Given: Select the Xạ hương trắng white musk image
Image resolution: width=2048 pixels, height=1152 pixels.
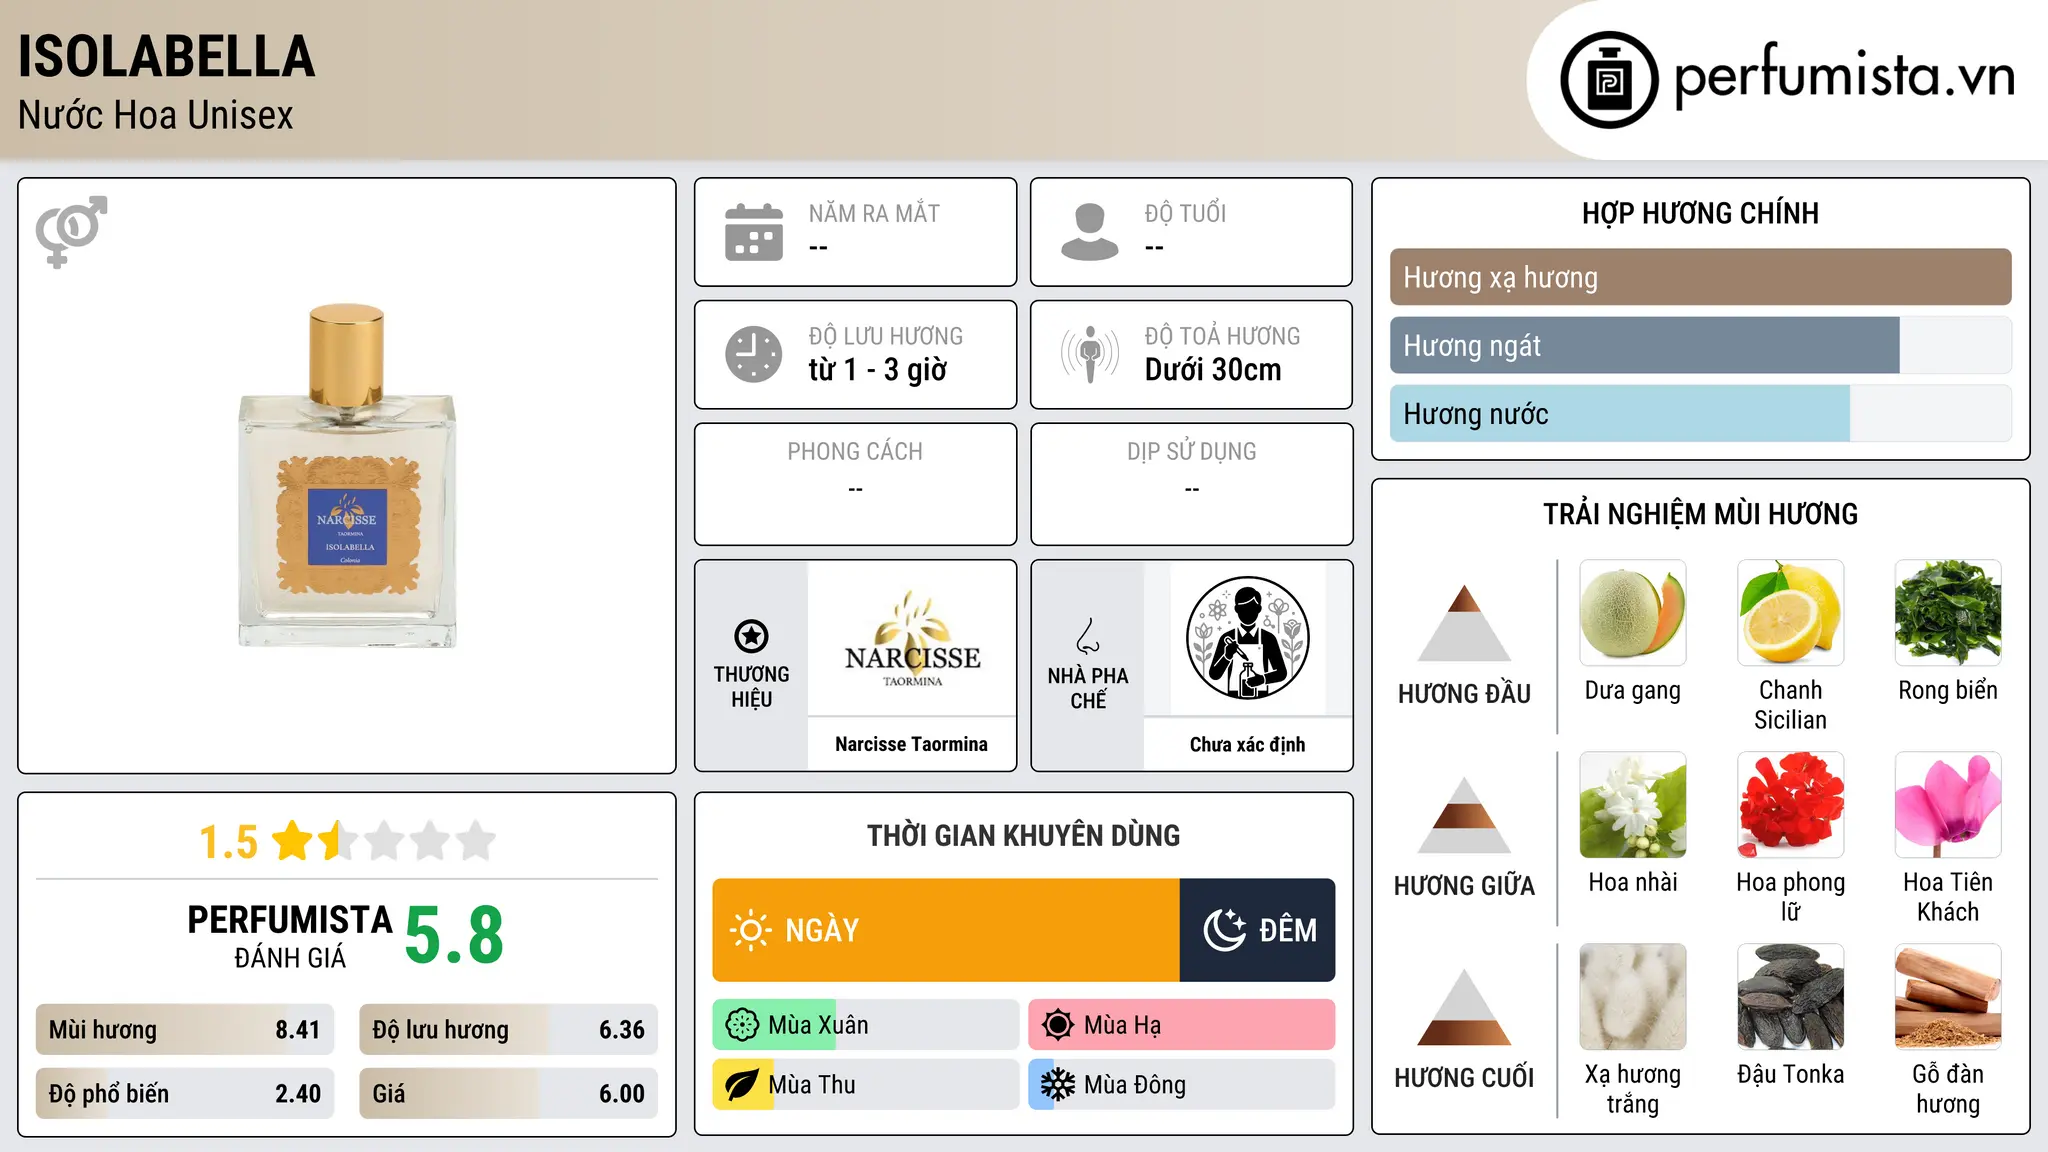Looking at the screenshot, I should click(1633, 997).
